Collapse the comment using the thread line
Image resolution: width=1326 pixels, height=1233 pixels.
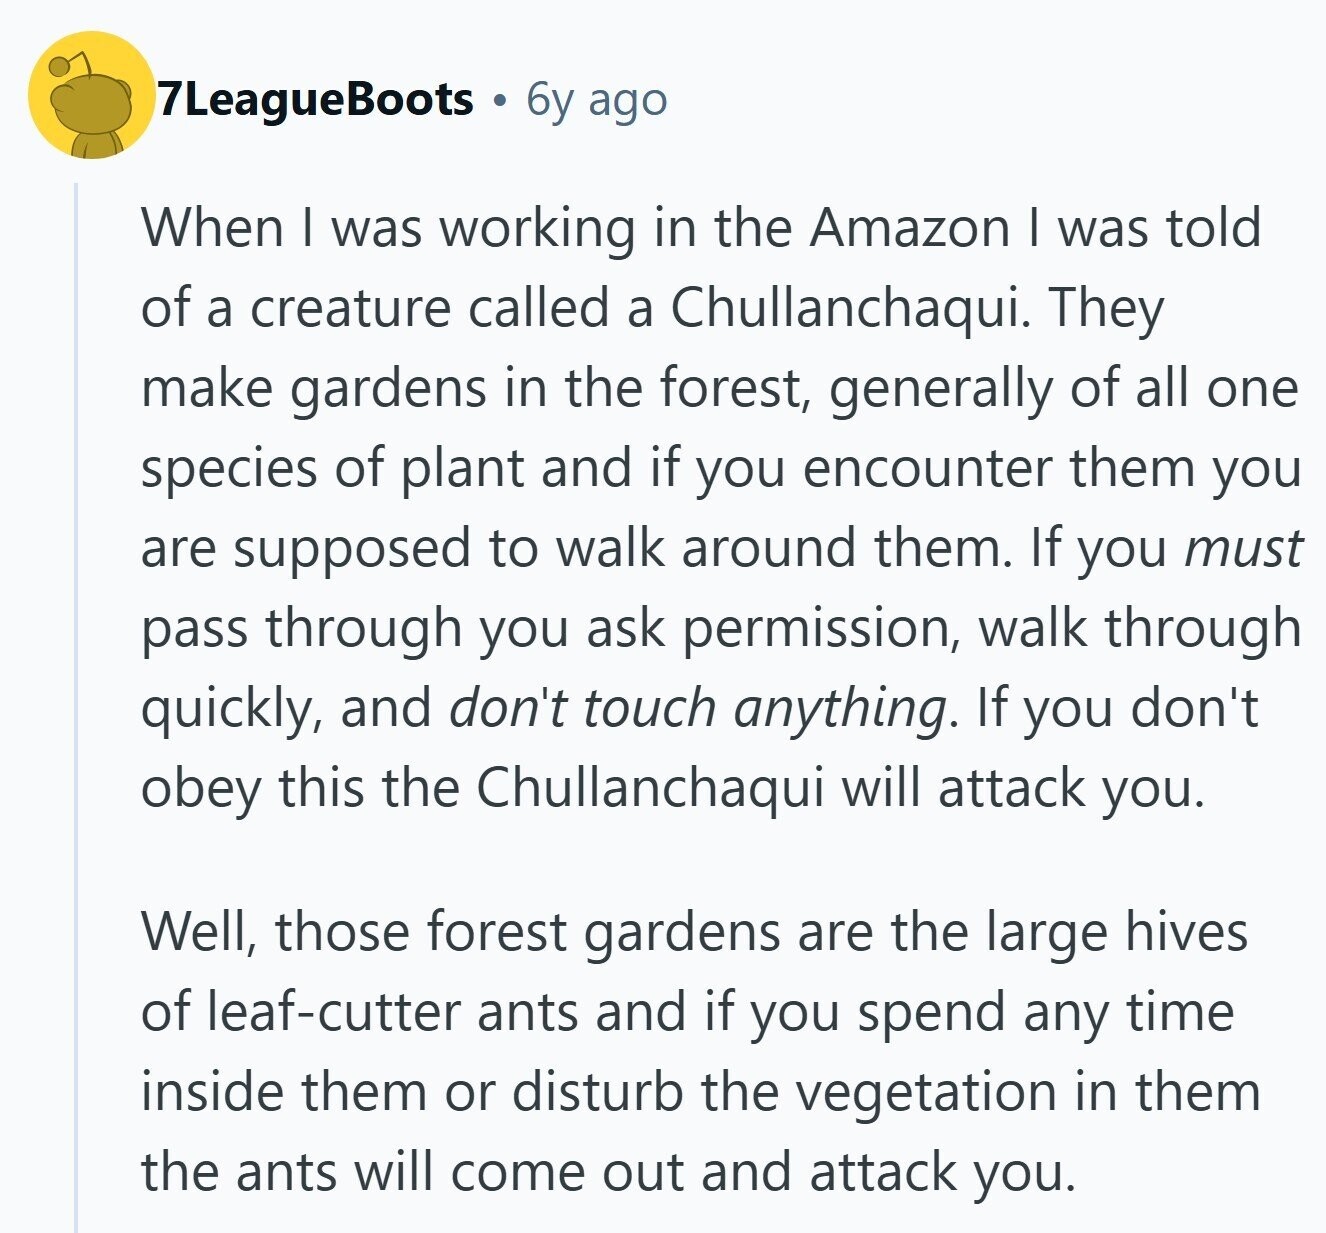click(76, 700)
